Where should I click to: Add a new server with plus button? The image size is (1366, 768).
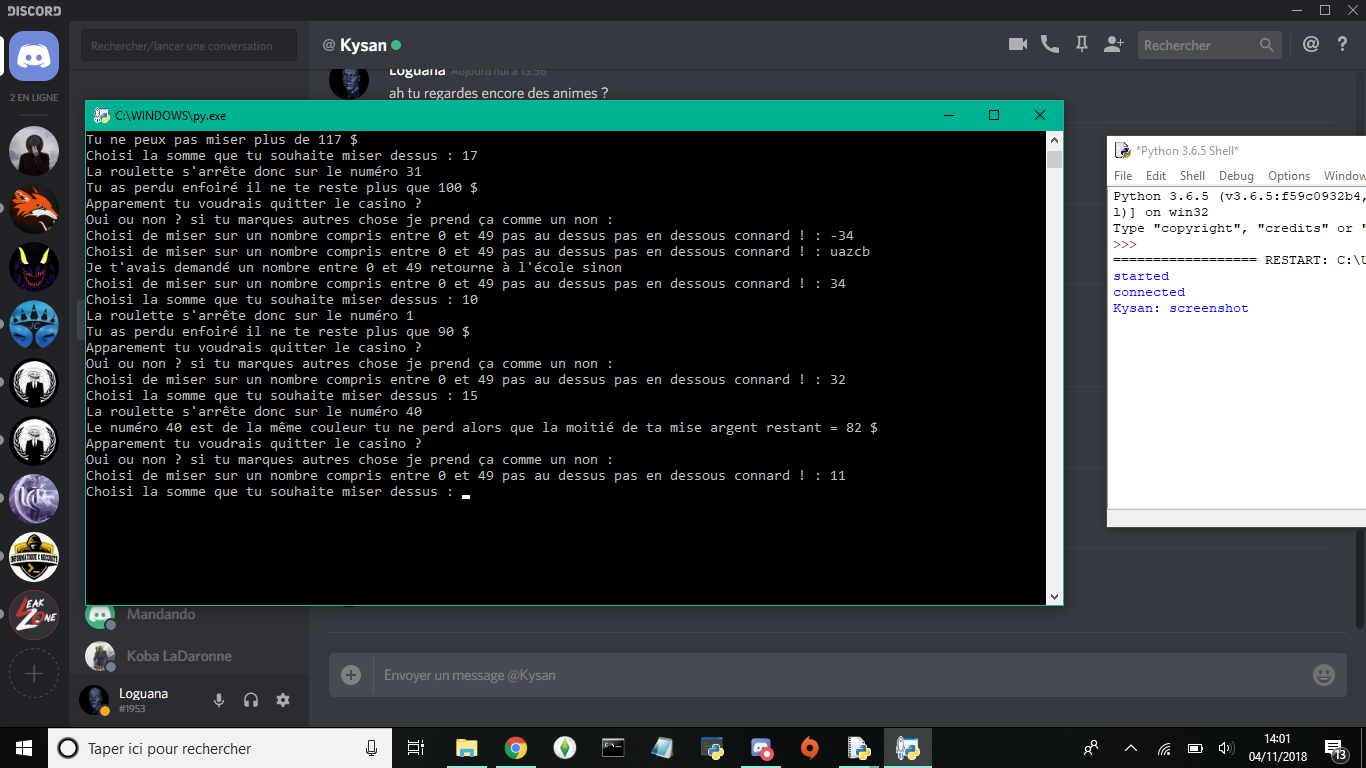[34, 674]
